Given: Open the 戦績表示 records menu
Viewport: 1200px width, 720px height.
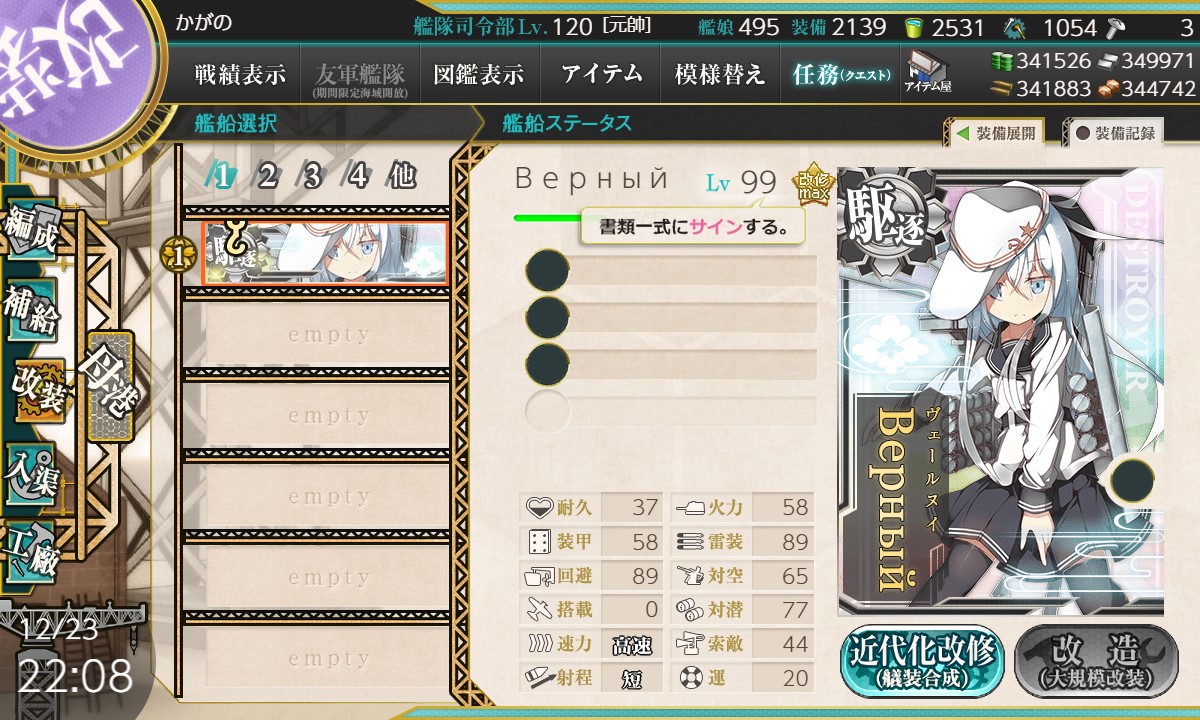Looking at the screenshot, I should [239, 74].
